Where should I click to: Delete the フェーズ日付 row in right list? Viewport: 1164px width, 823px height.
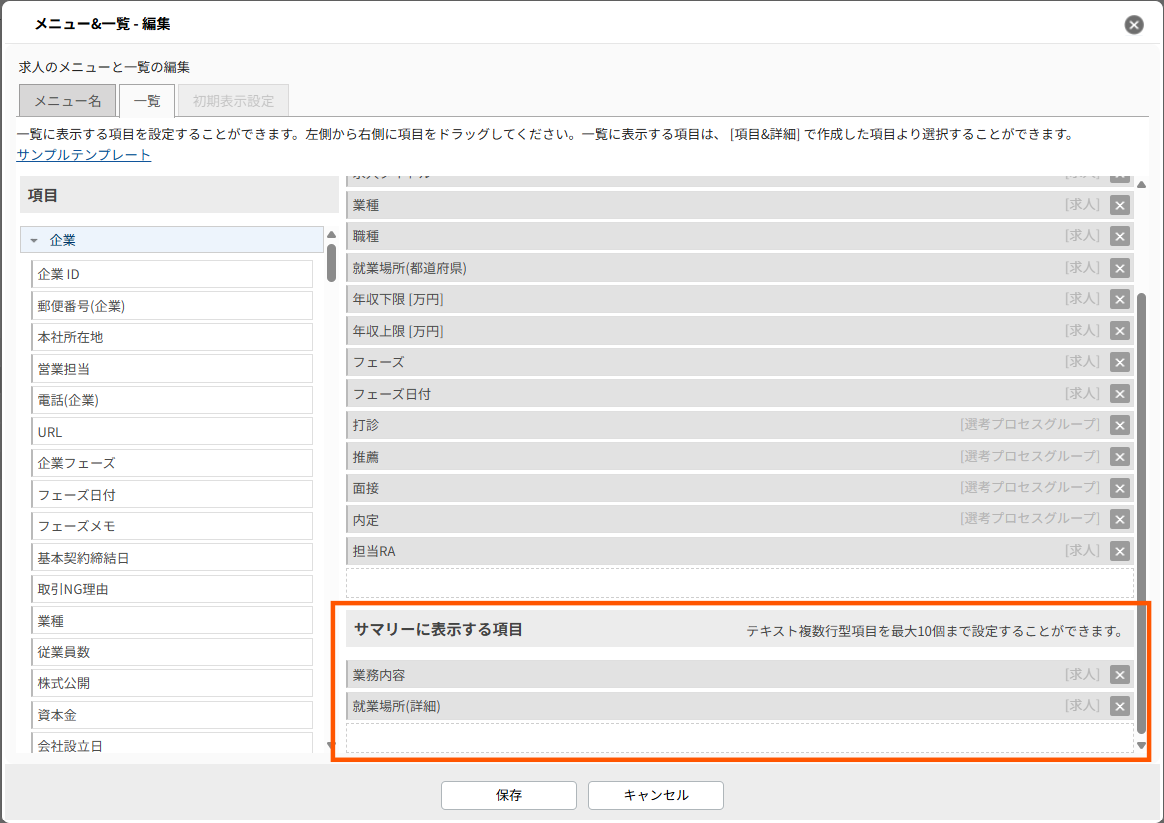1119,394
